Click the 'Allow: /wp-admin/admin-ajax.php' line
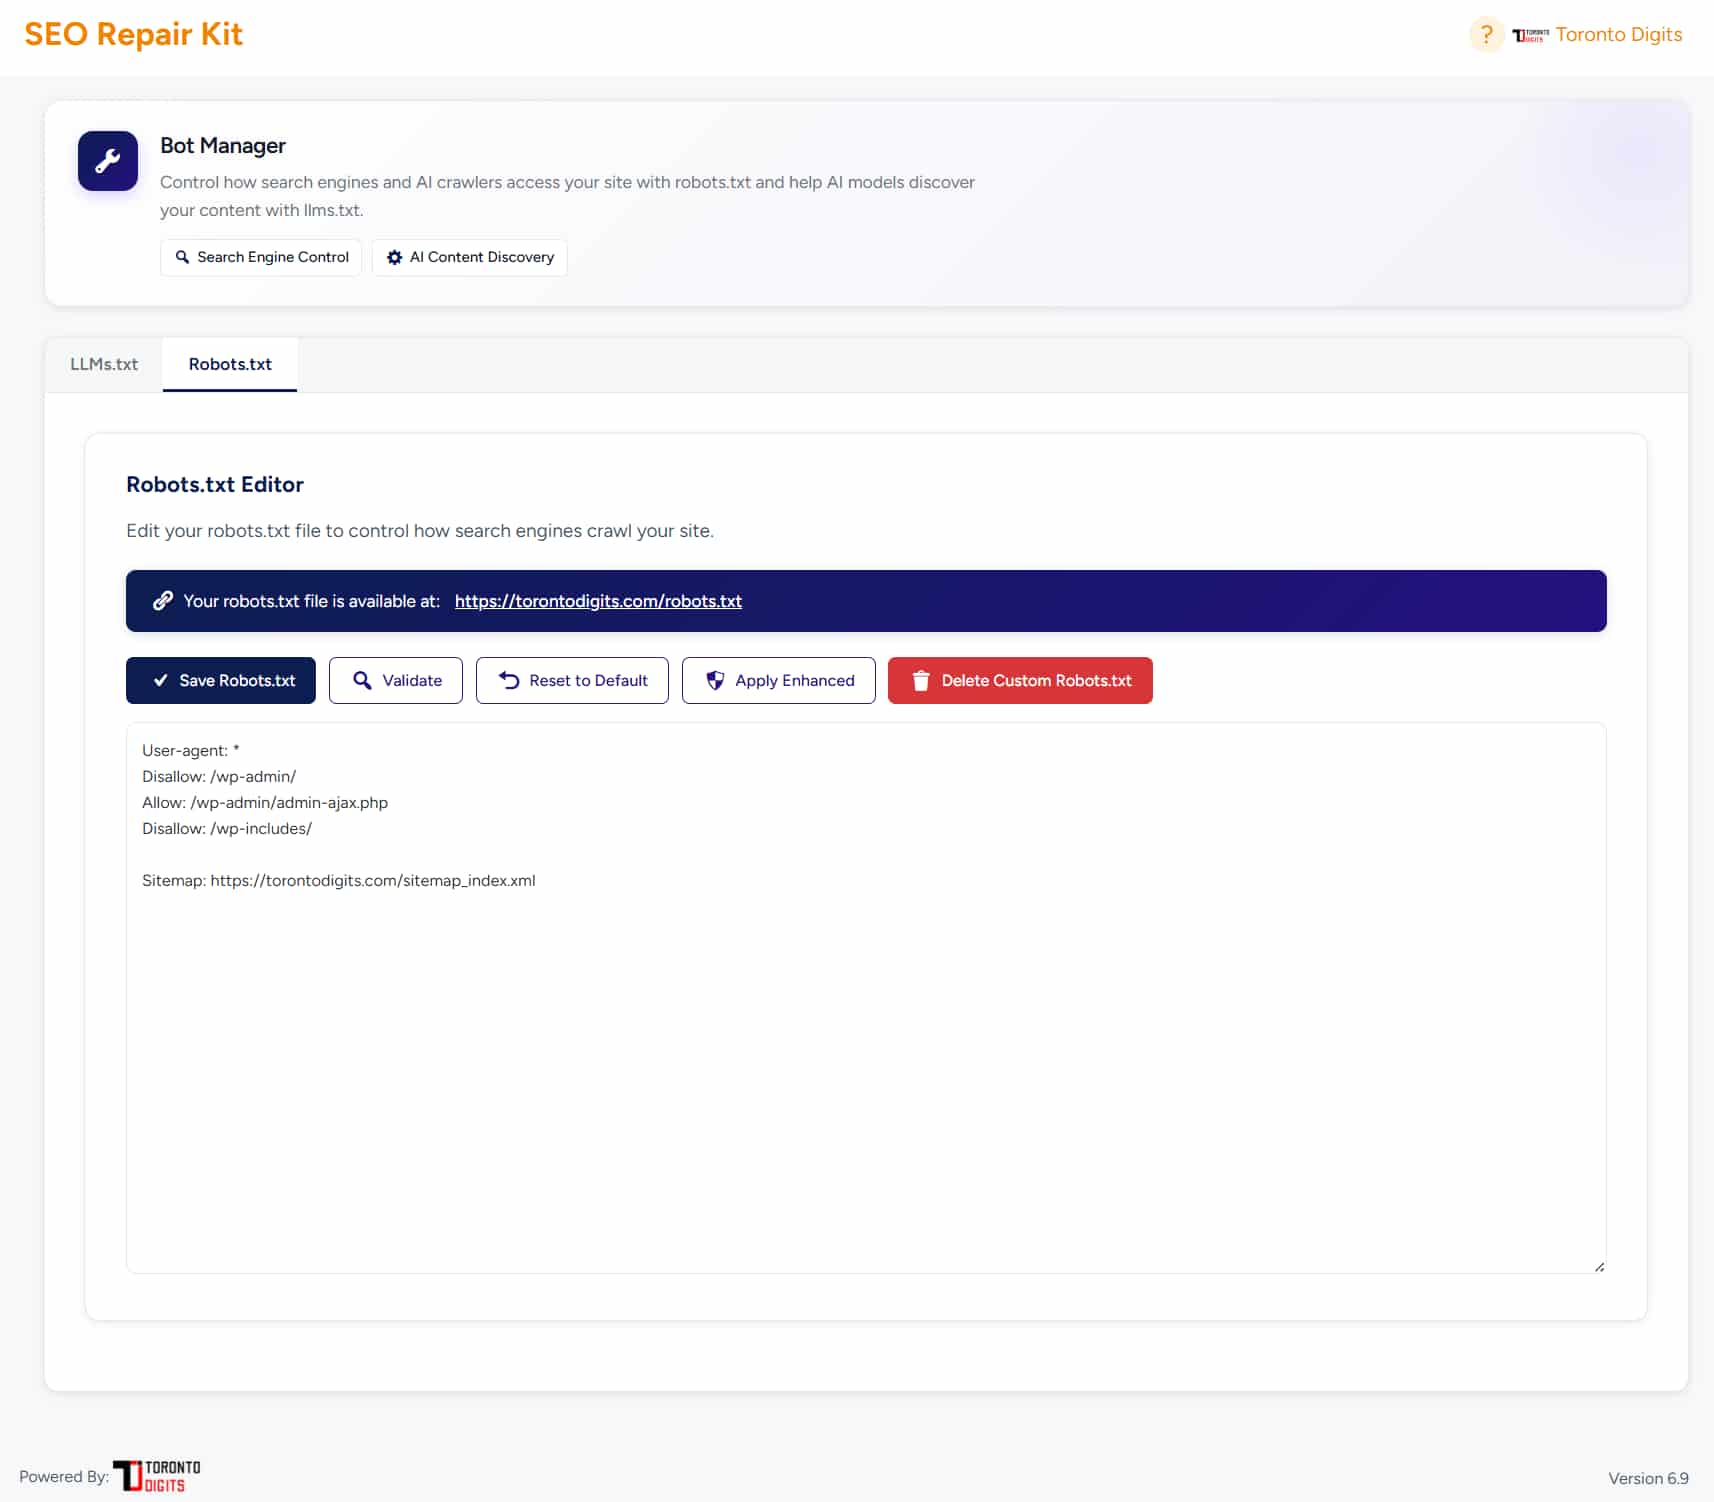 point(265,802)
